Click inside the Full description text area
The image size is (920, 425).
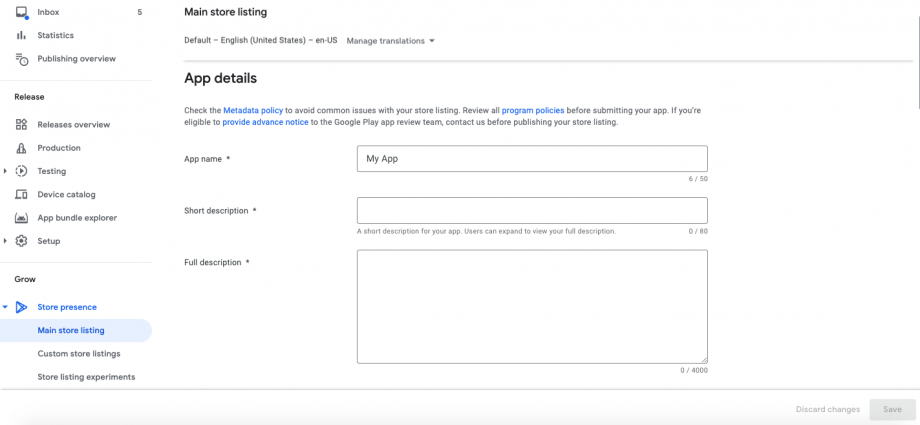click(x=532, y=306)
